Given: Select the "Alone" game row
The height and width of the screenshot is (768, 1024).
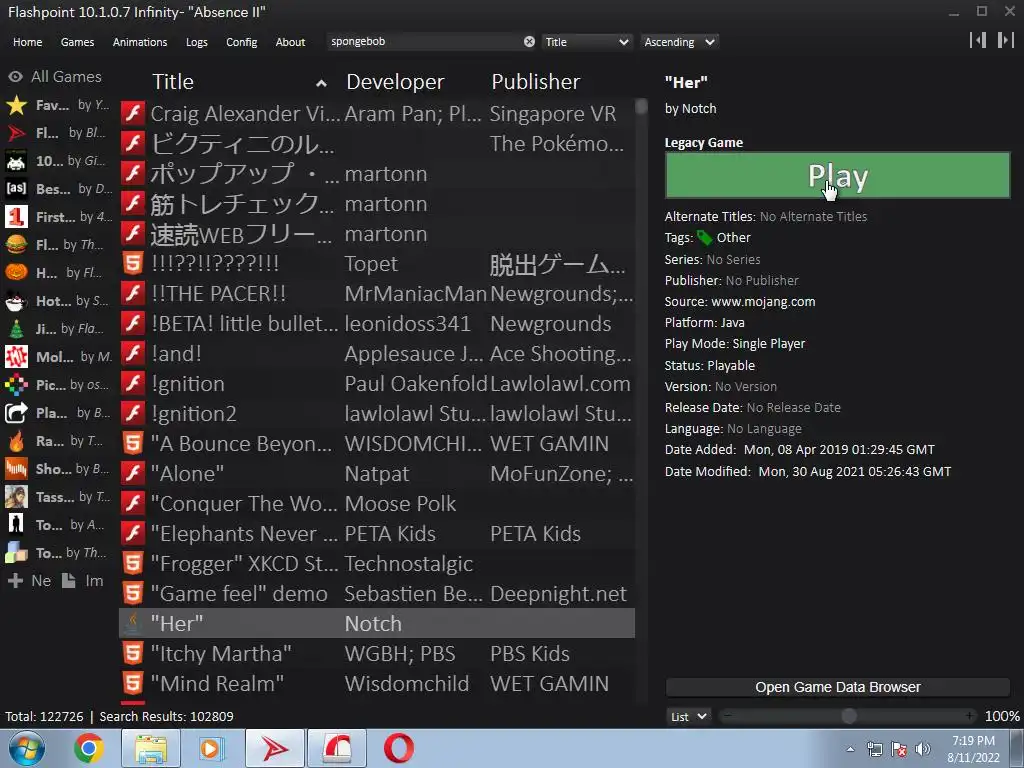Looking at the screenshot, I should (x=377, y=473).
